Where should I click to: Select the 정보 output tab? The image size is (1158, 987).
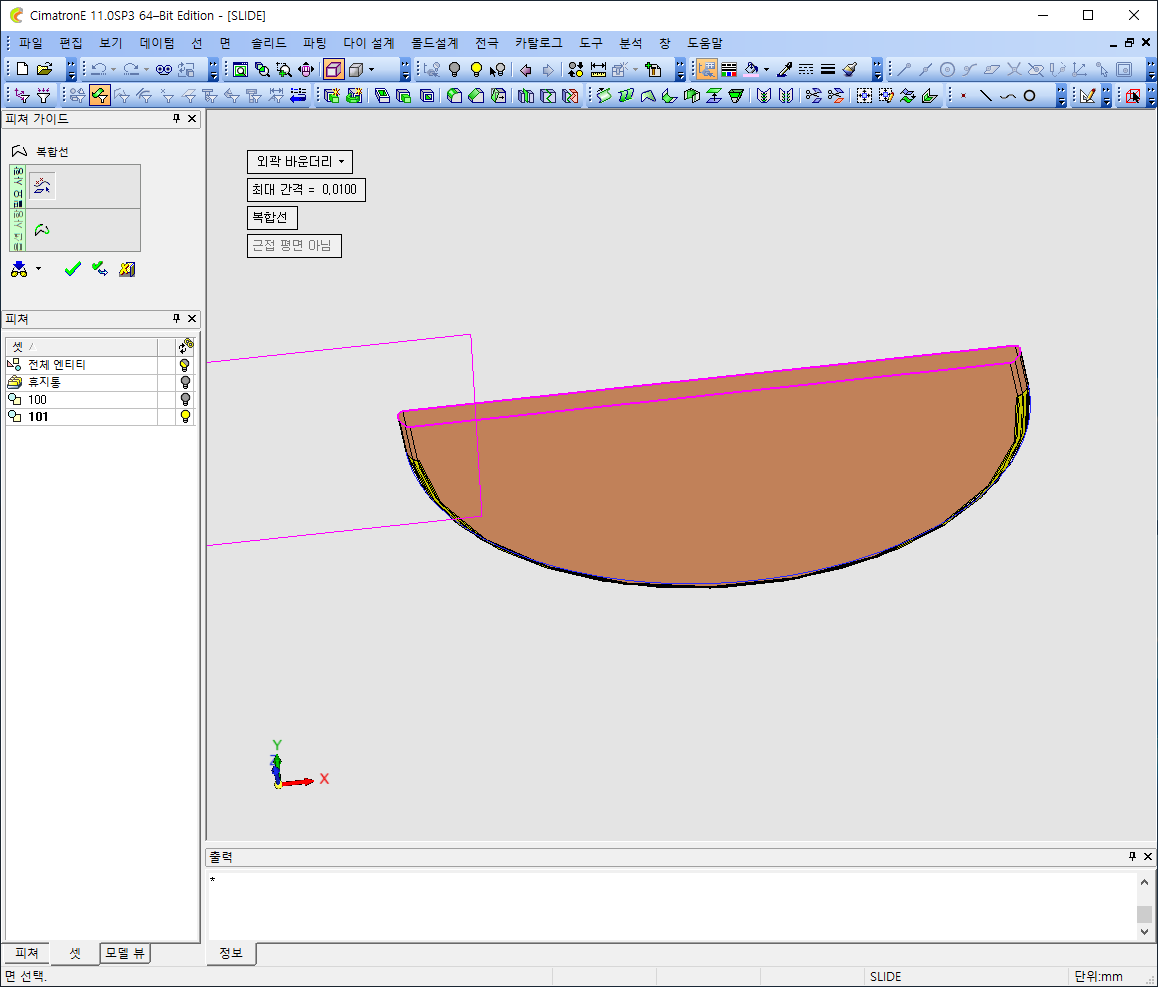point(231,953)
